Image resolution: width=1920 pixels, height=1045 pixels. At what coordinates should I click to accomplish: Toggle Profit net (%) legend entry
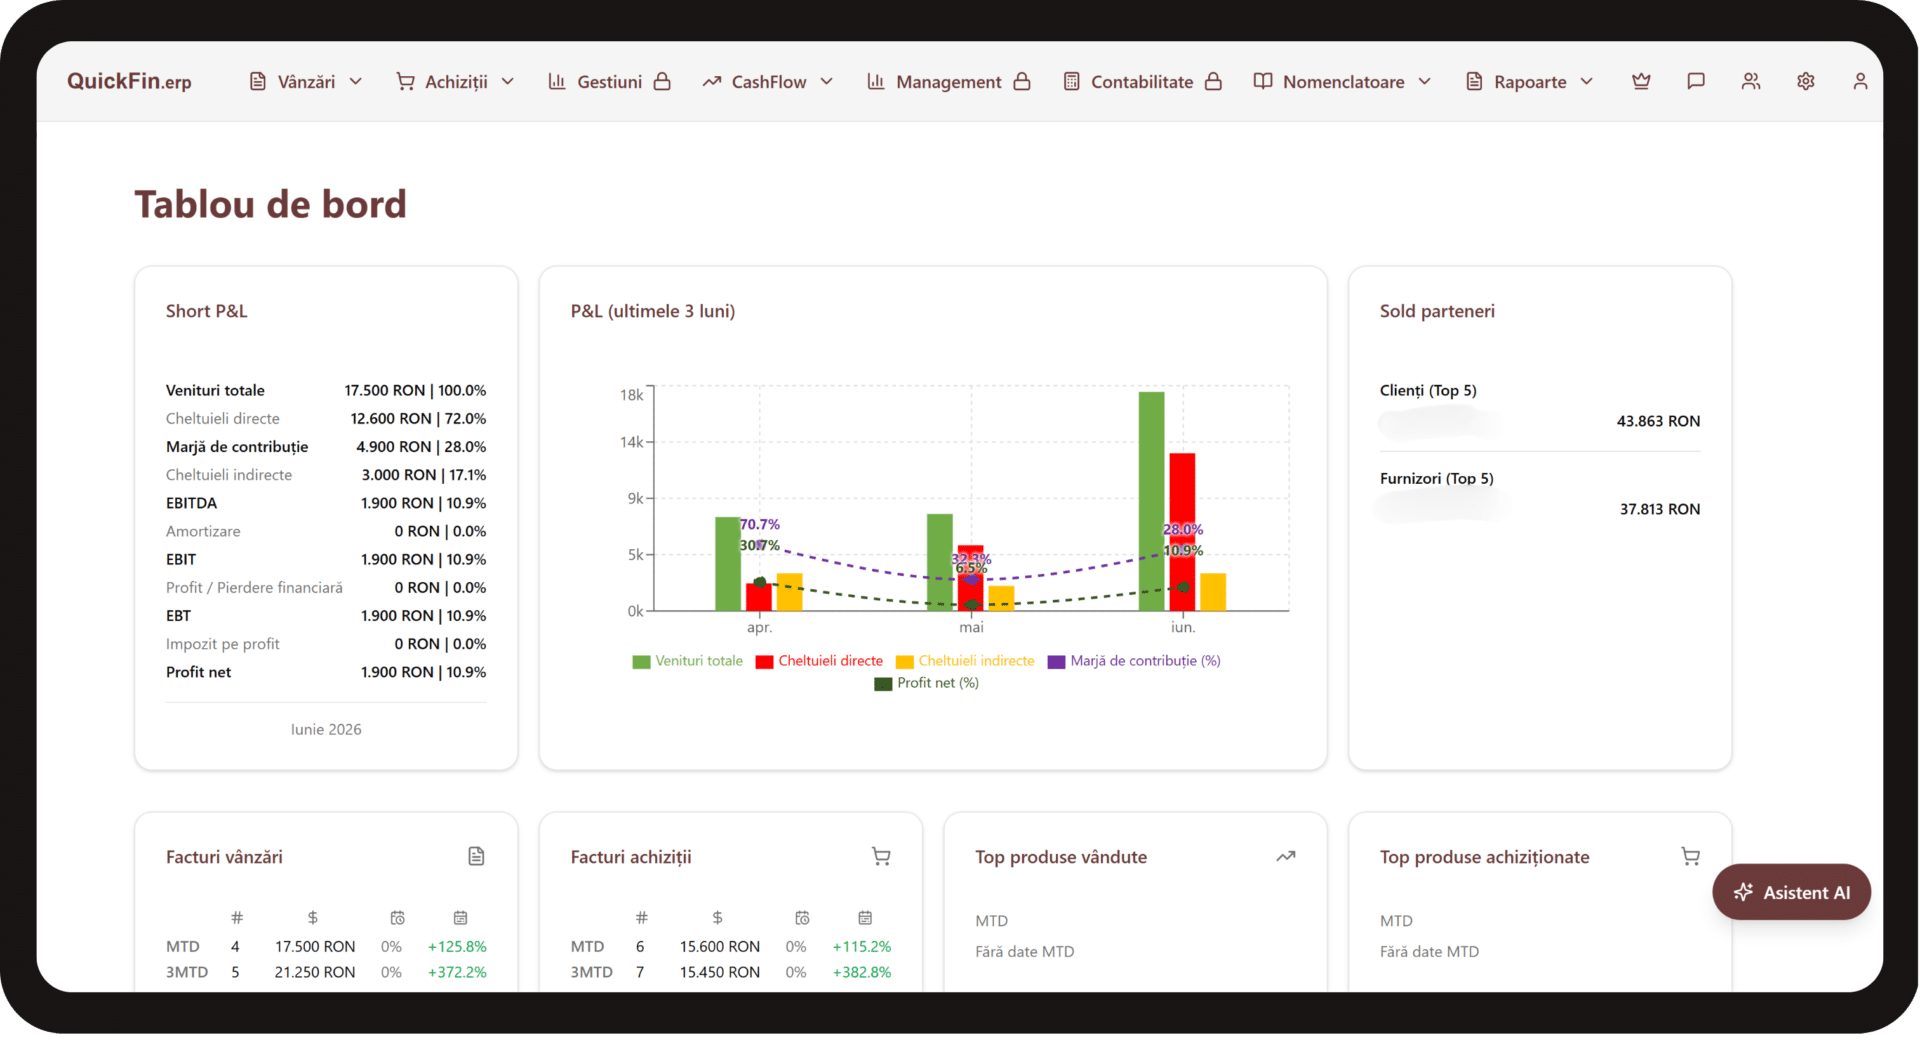click(x=927, y=683)
